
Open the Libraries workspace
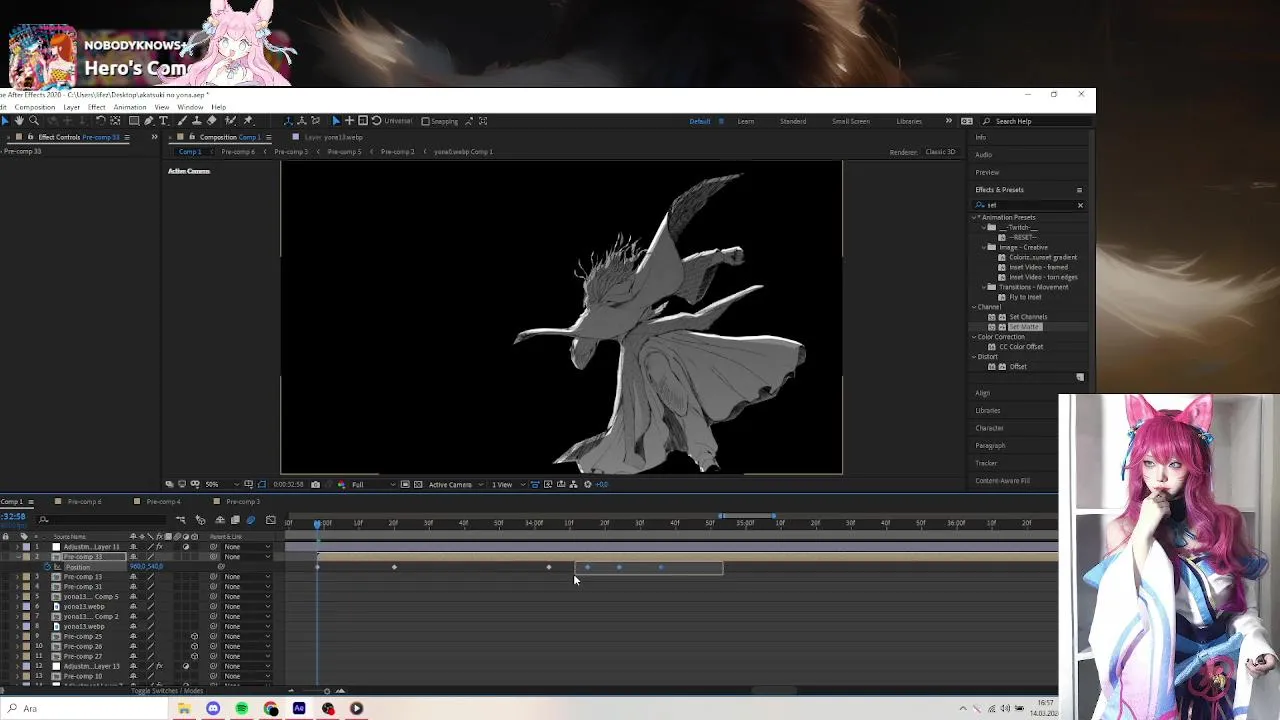tap(909, 121)
